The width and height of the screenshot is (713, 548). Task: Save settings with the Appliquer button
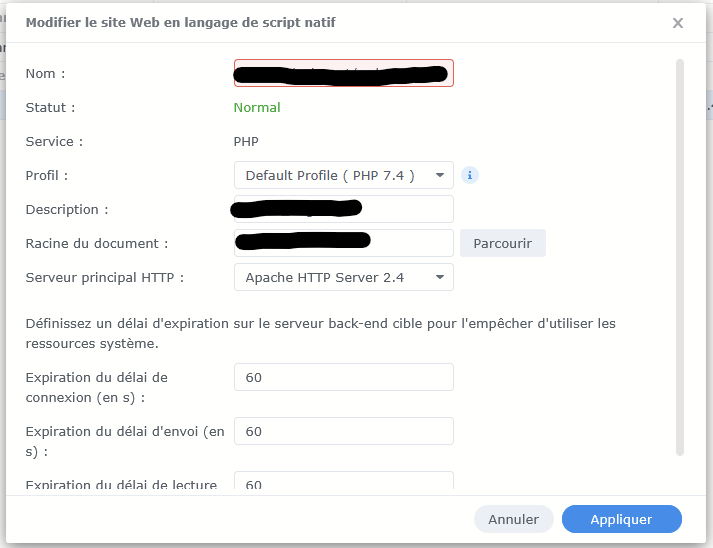click(621, 519)
